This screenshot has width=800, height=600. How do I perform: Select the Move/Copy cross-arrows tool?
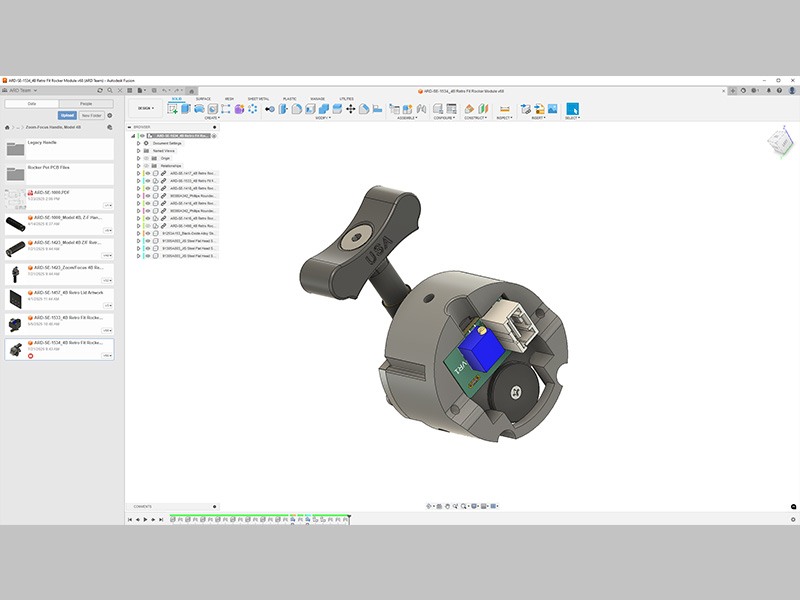[351, 109]
